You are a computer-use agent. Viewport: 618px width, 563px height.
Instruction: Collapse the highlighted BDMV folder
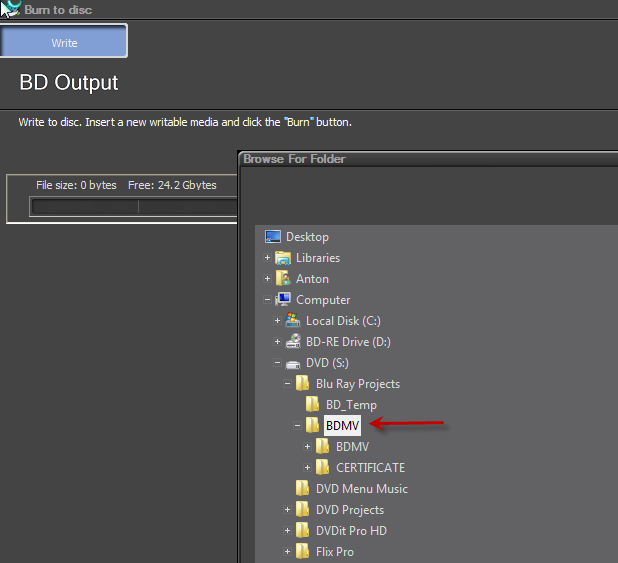point(297,425)
